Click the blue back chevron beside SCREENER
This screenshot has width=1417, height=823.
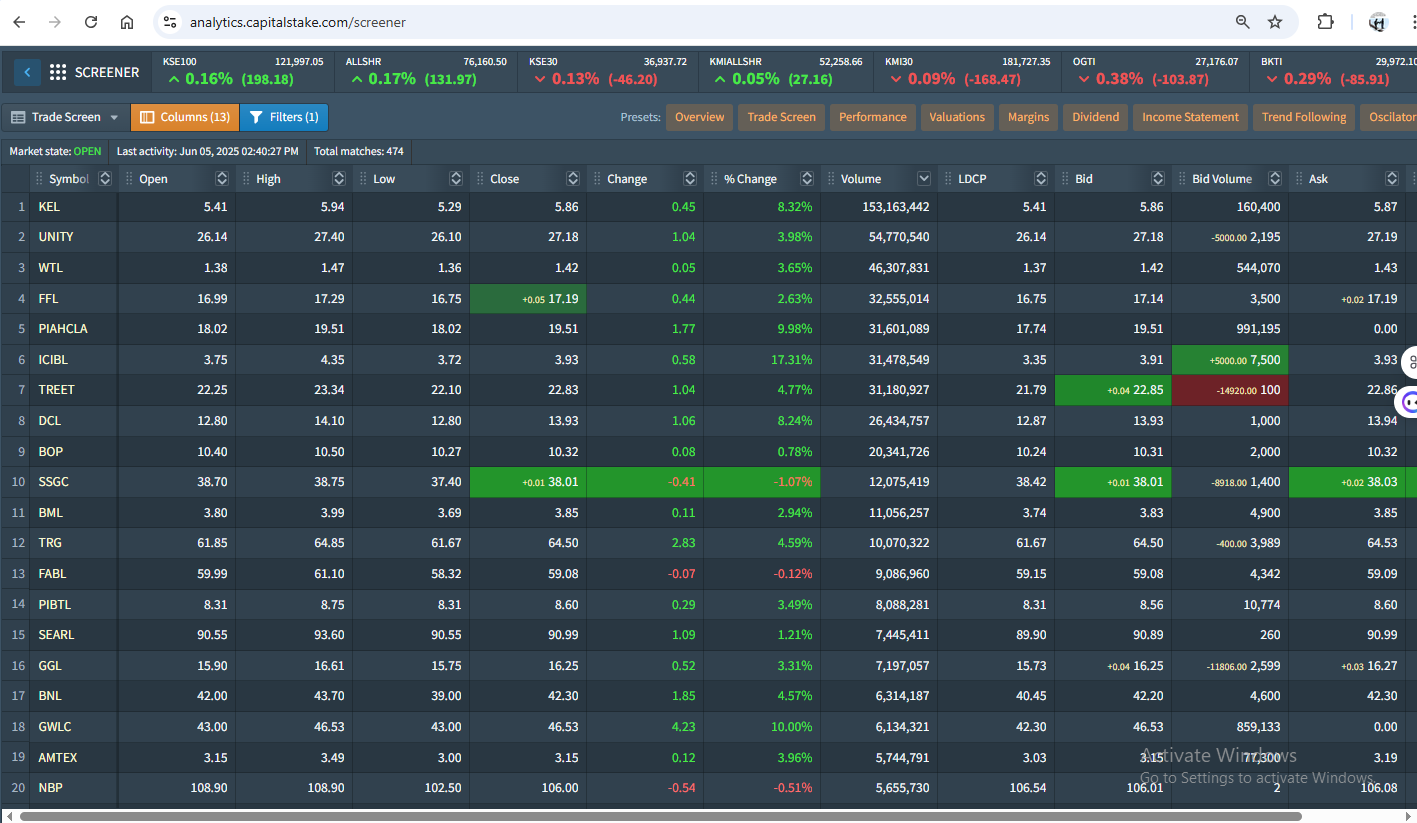click(x=27, y=72)
